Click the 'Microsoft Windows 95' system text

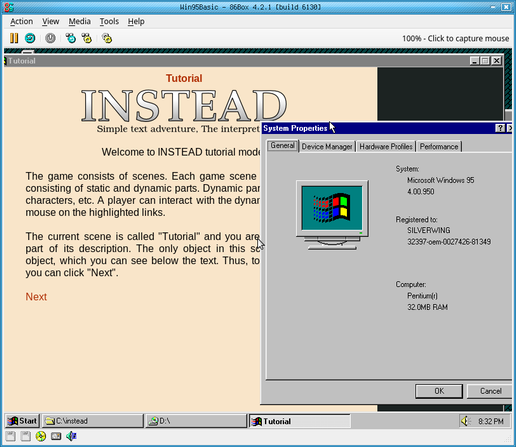coord(440,180)
